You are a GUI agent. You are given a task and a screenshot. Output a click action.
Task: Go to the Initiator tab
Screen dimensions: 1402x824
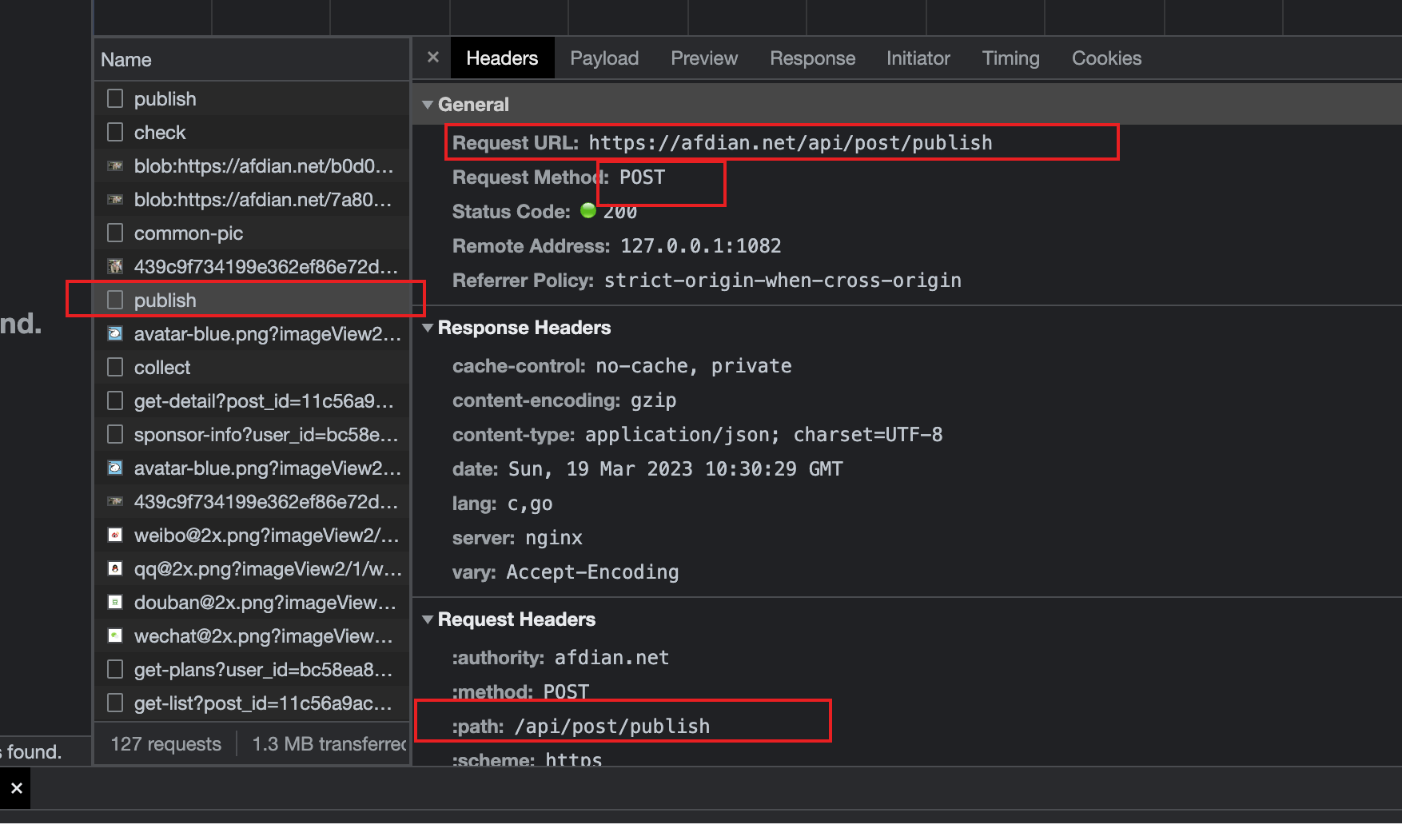918,58
